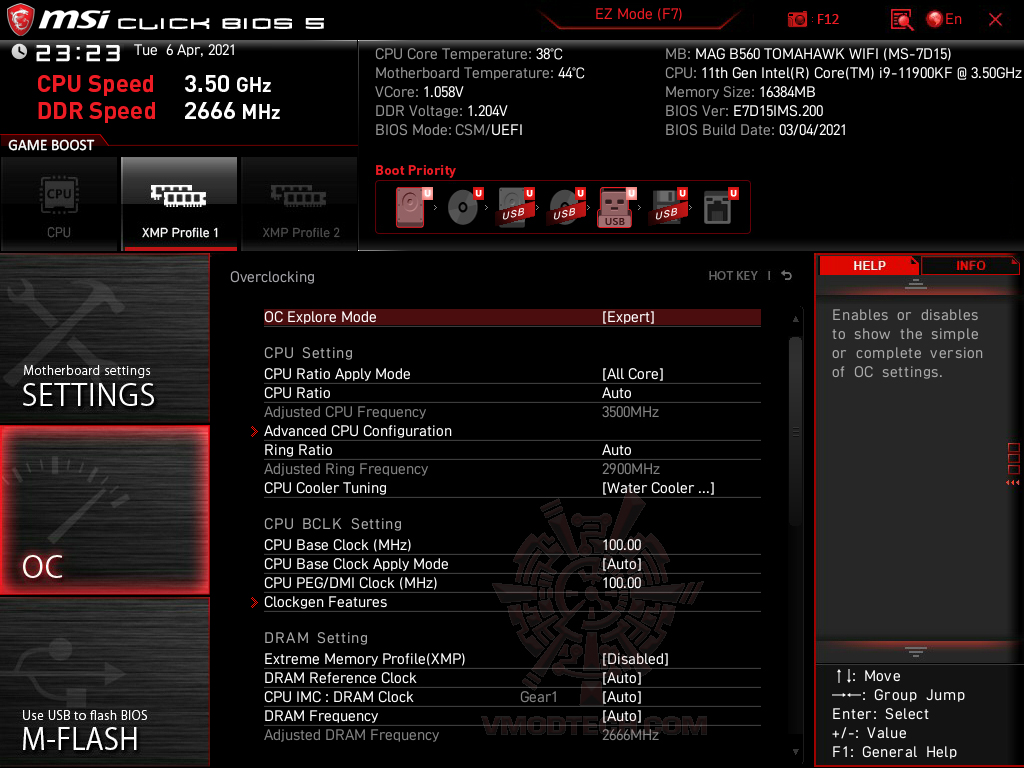This screenshot has height=768, width=1024.
Task: Edit the CPU Ratio Auto value
Action: click(x=512, y=392)
